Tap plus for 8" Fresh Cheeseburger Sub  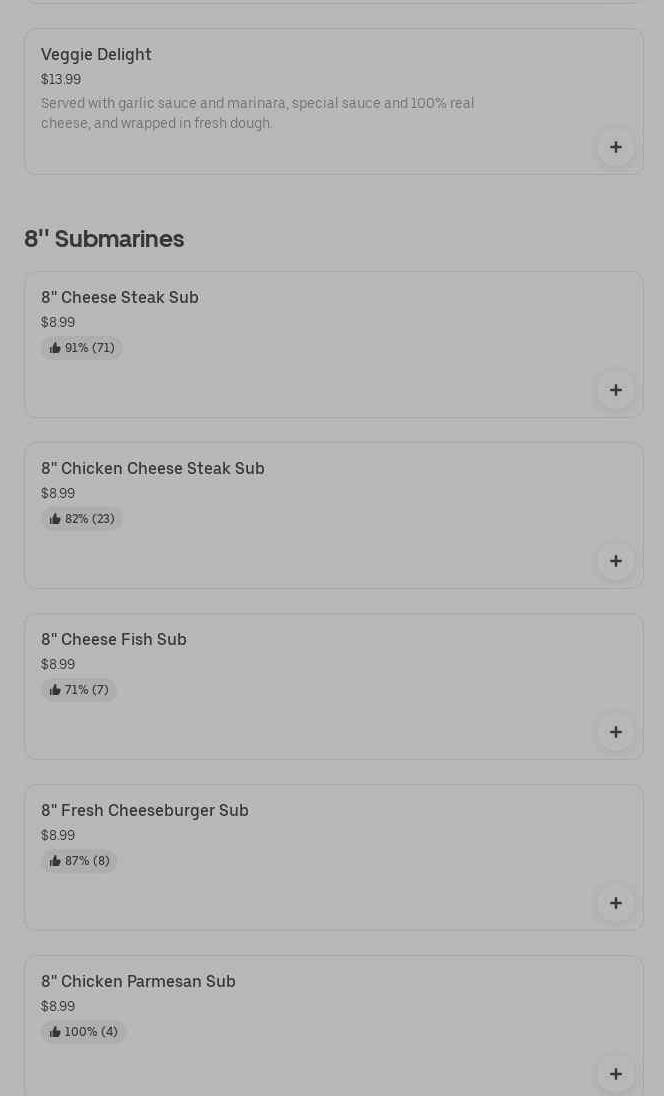615,903
